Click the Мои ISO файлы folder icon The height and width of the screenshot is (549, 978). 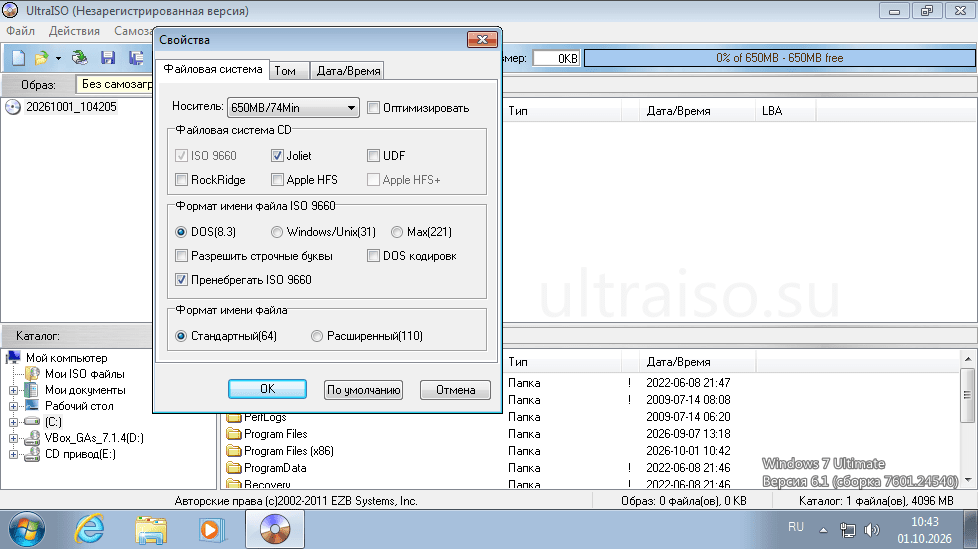pyautogui.click(x=32, y=374)
